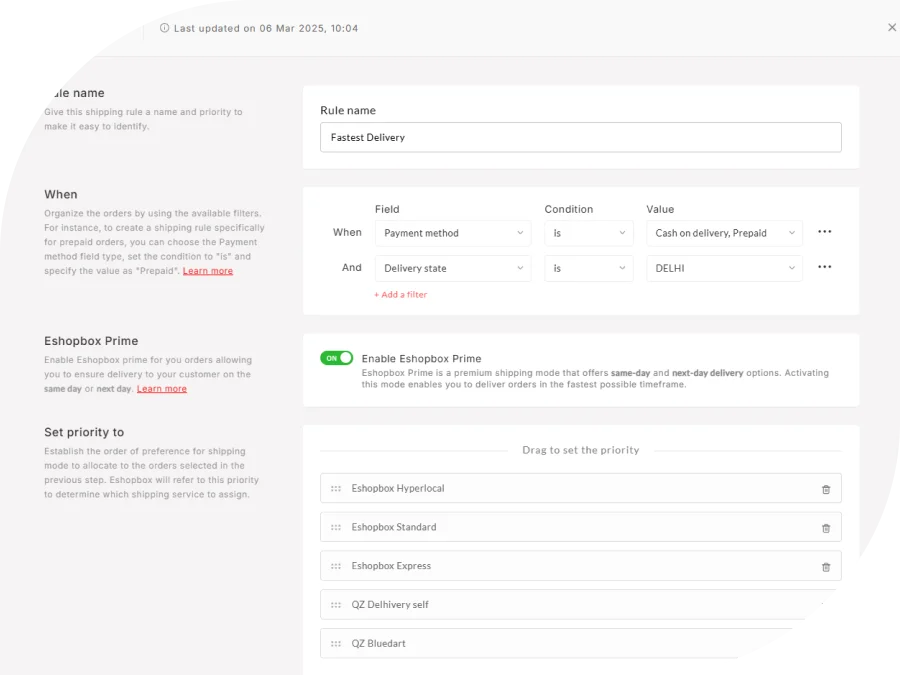Open more options for Delivery state filter
This screenshot has height=675, width=900.
point(825,267)
